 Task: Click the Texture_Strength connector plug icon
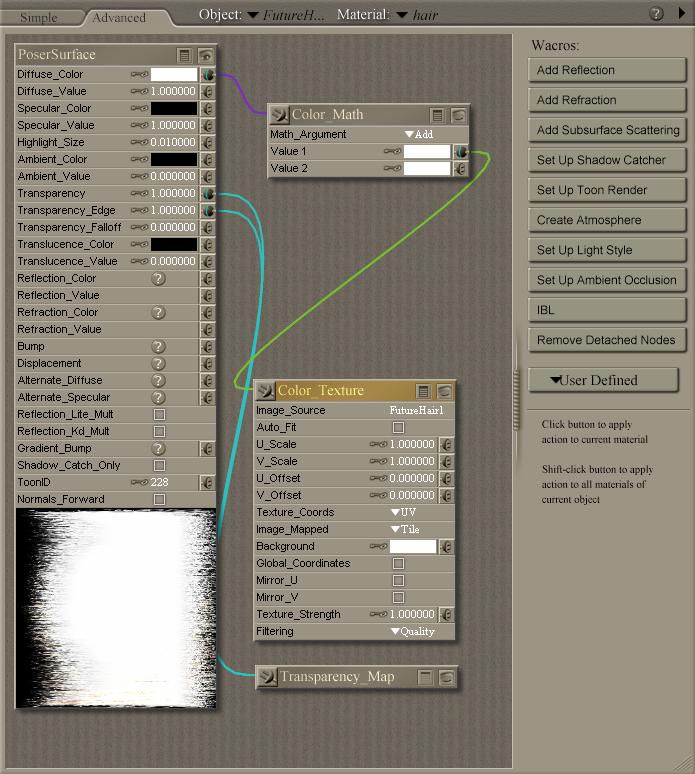click(446, 615)
